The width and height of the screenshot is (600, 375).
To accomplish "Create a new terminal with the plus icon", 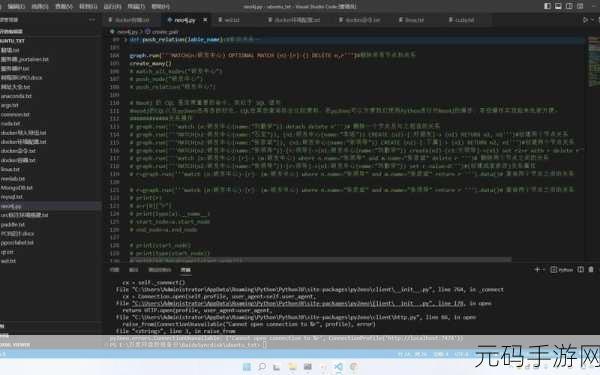I will pos(537,270).
